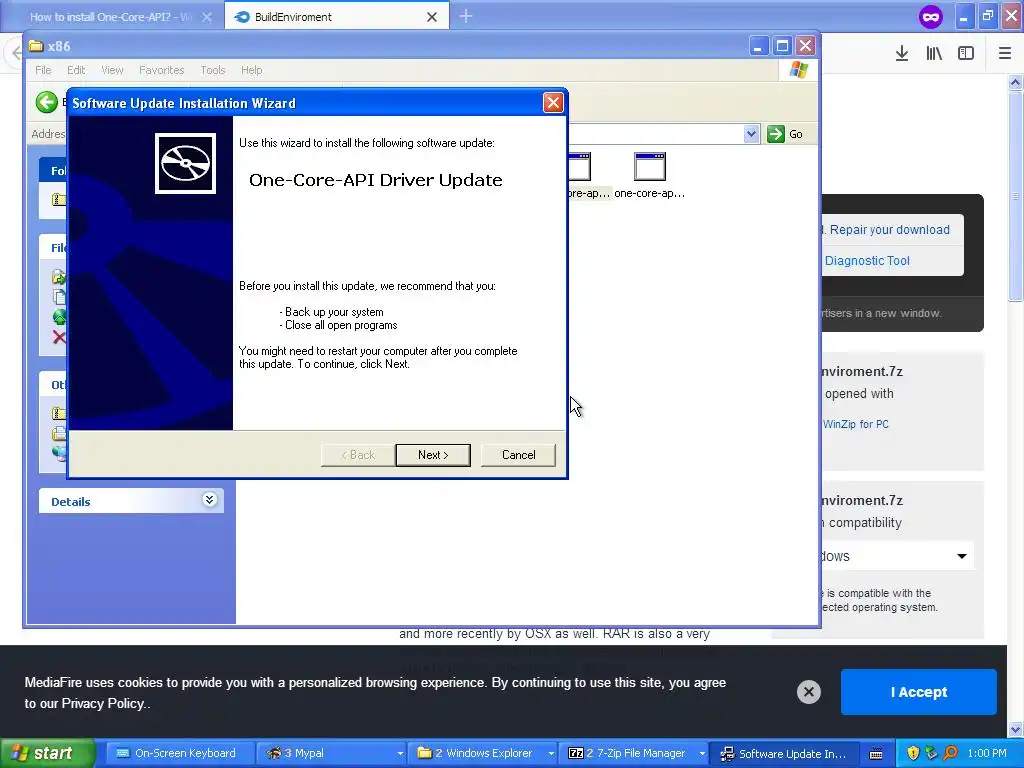The image size is (1024, 768).
Task: Switch to On-Screen Keyboard taskbar item
Action: [x=179, y=753]
